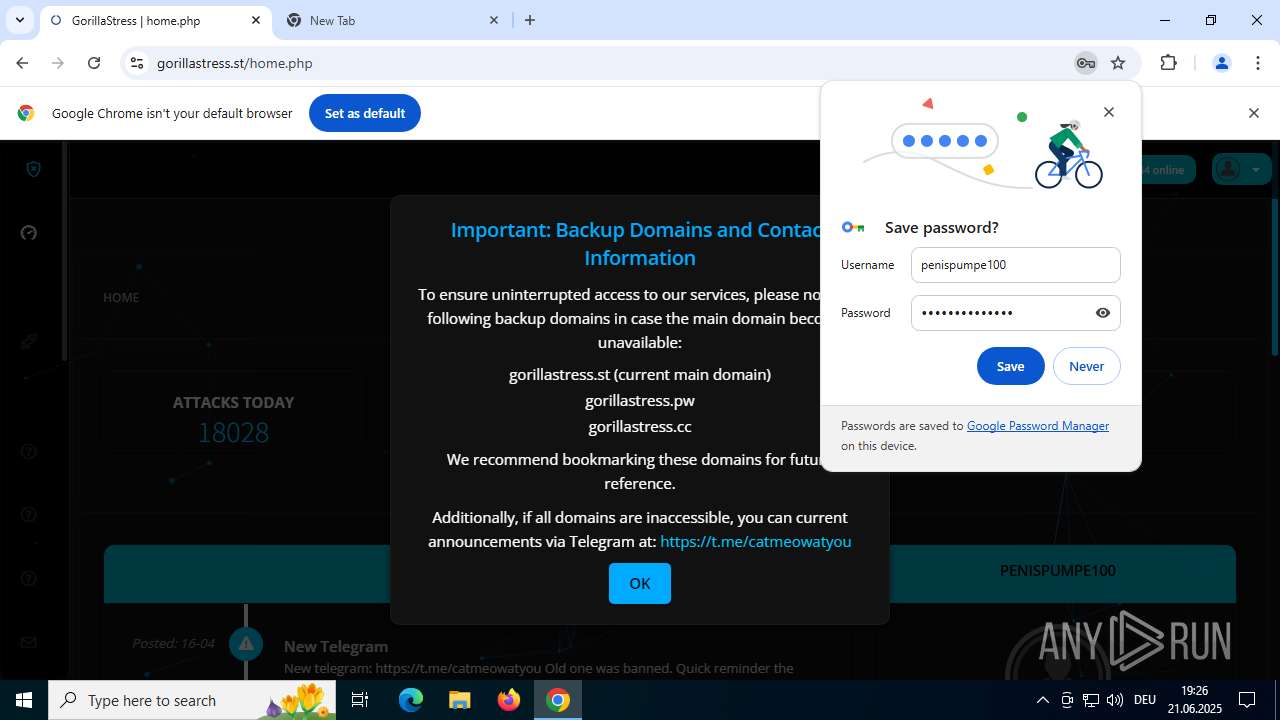Bookmark this page with star icon
This screenshot has height=720, width=1280.
coord(1118,63)
